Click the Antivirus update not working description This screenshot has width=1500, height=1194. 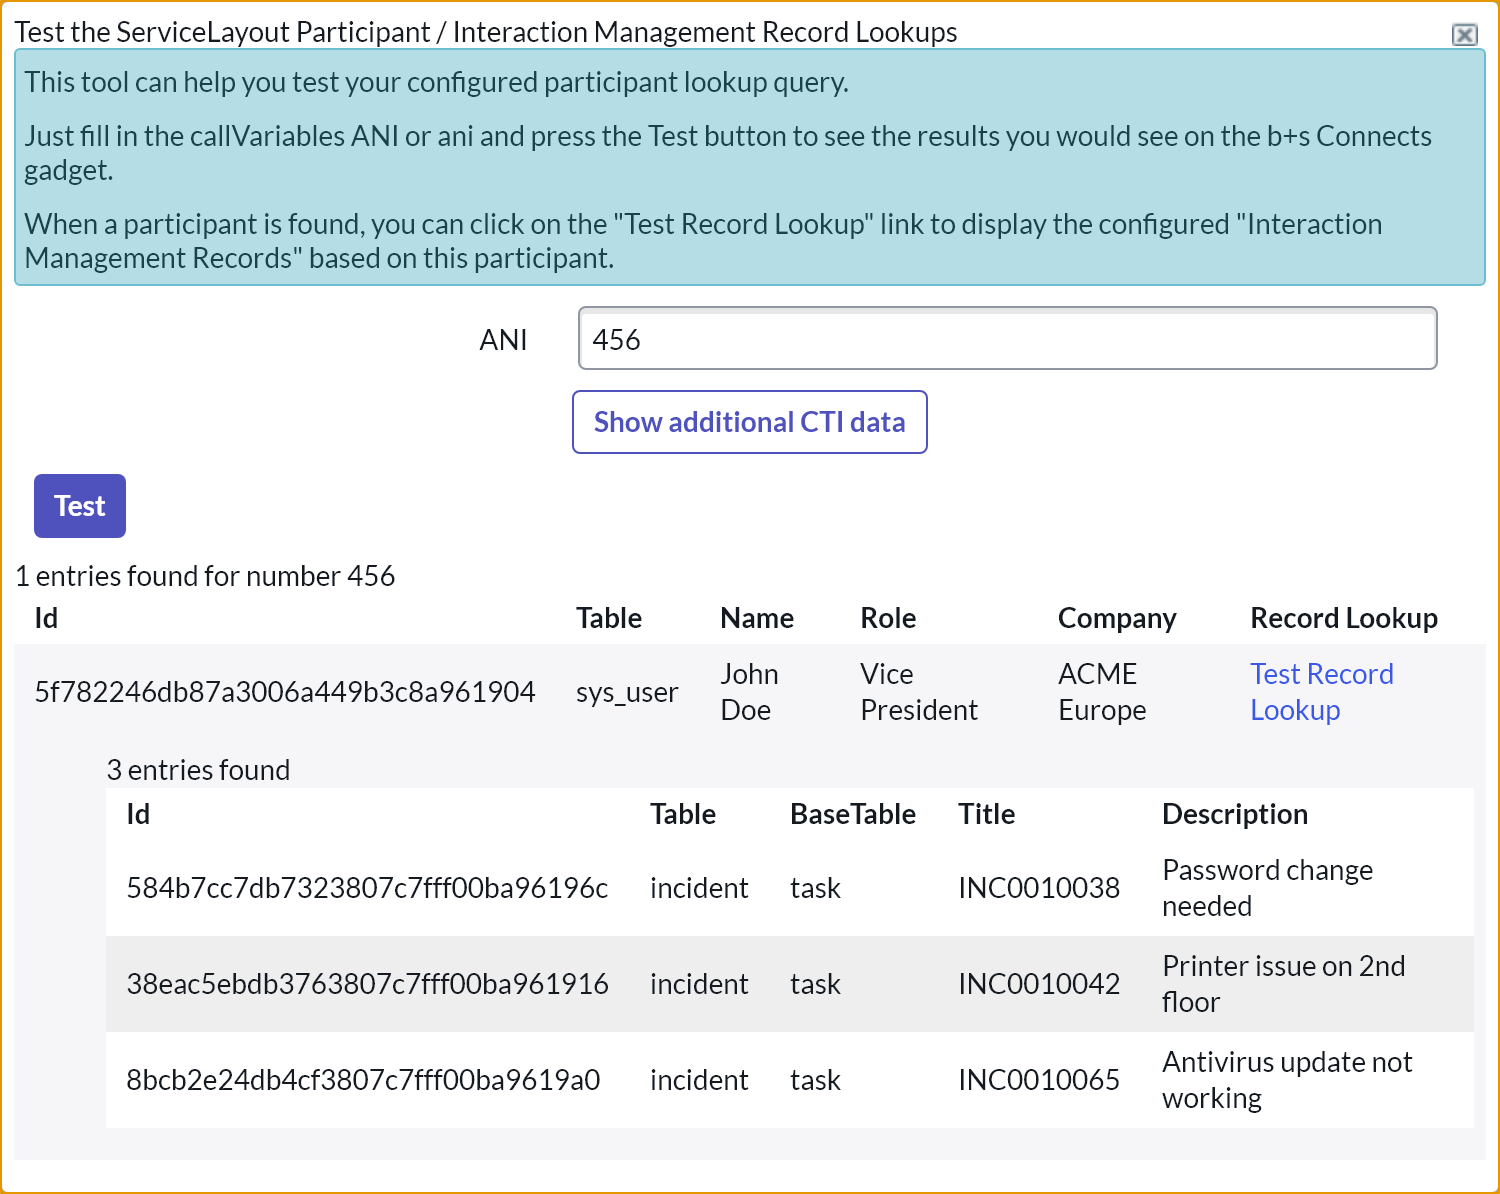(1287, 1080)
